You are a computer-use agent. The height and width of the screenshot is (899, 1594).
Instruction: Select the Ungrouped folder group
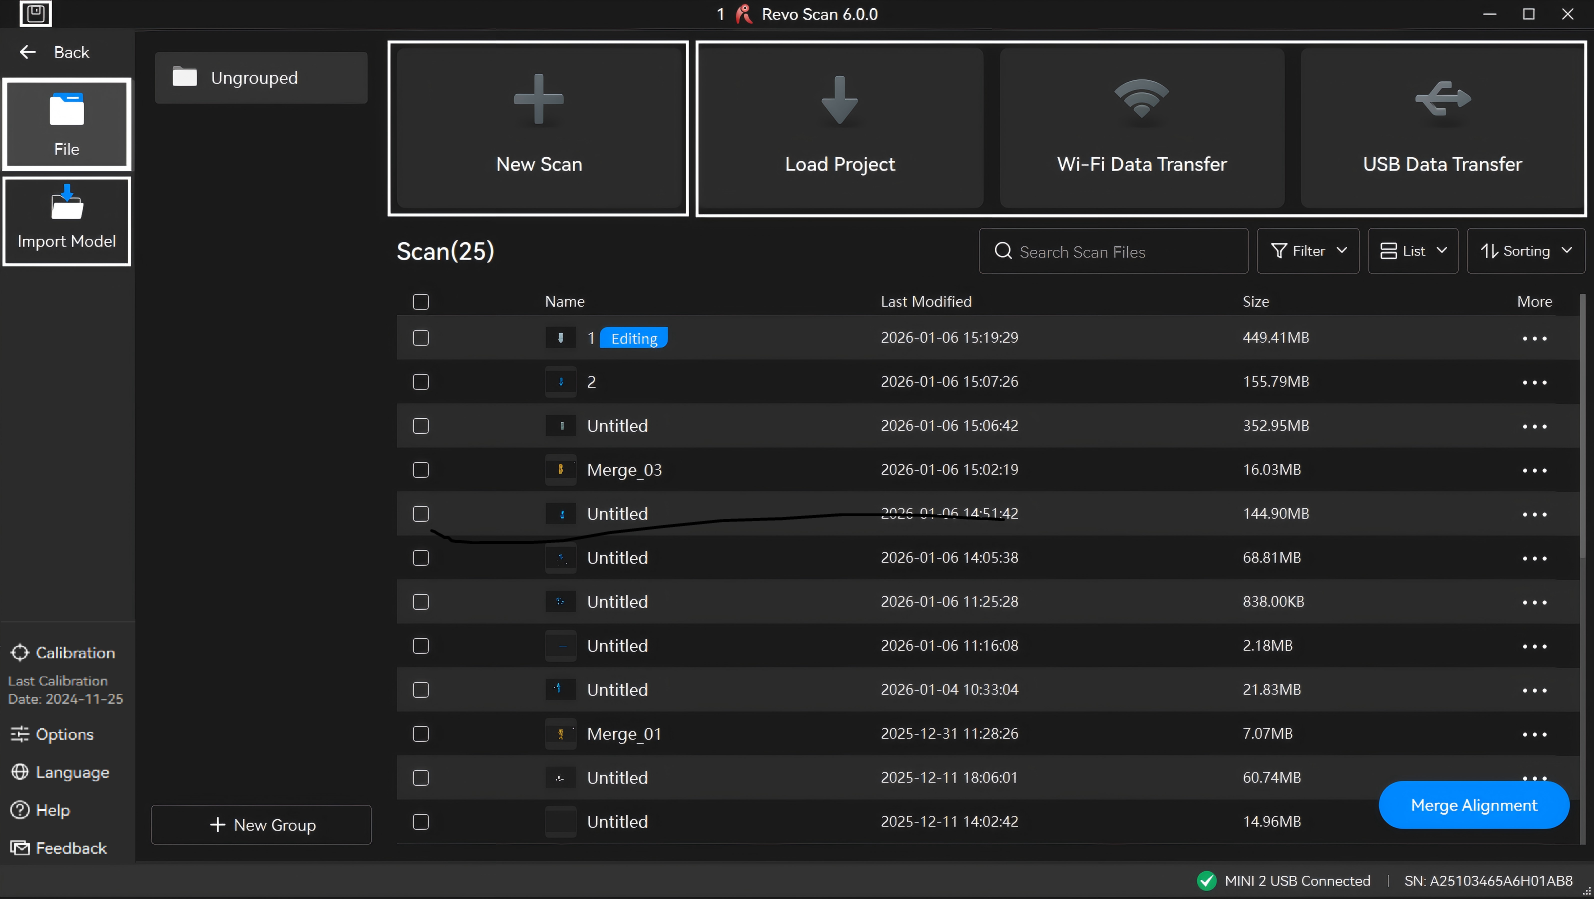click(x=261, y=78)
